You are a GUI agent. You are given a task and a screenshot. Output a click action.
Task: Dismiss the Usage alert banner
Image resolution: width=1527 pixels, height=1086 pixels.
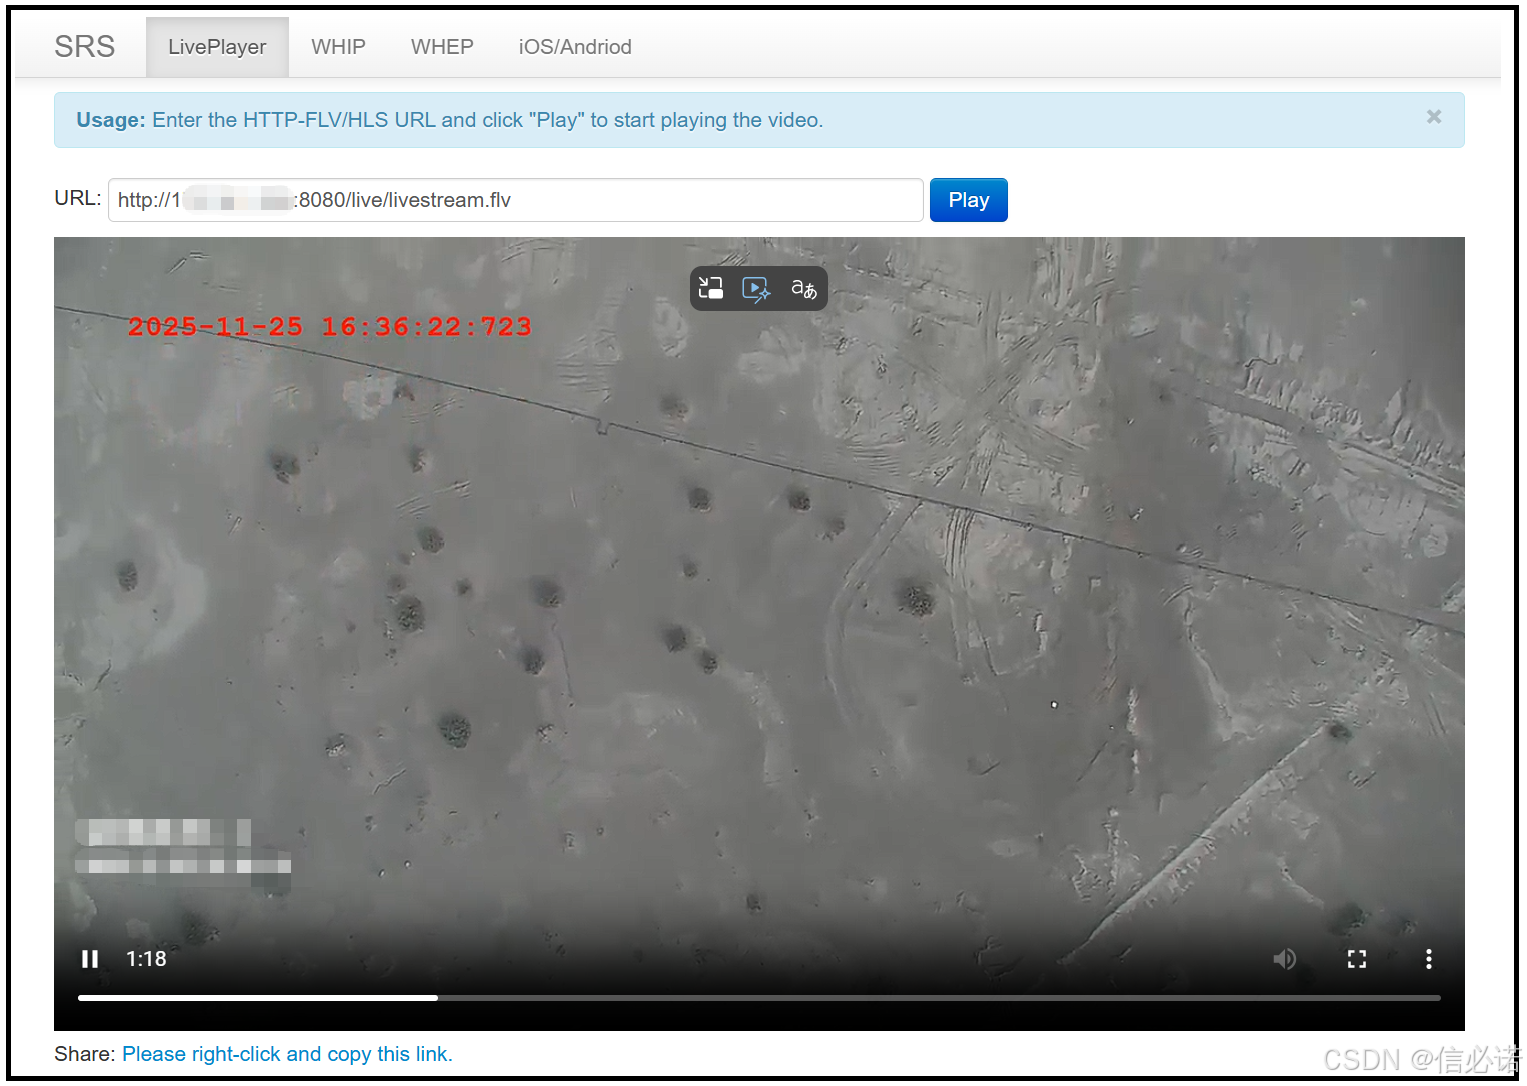pos(1434,117)
